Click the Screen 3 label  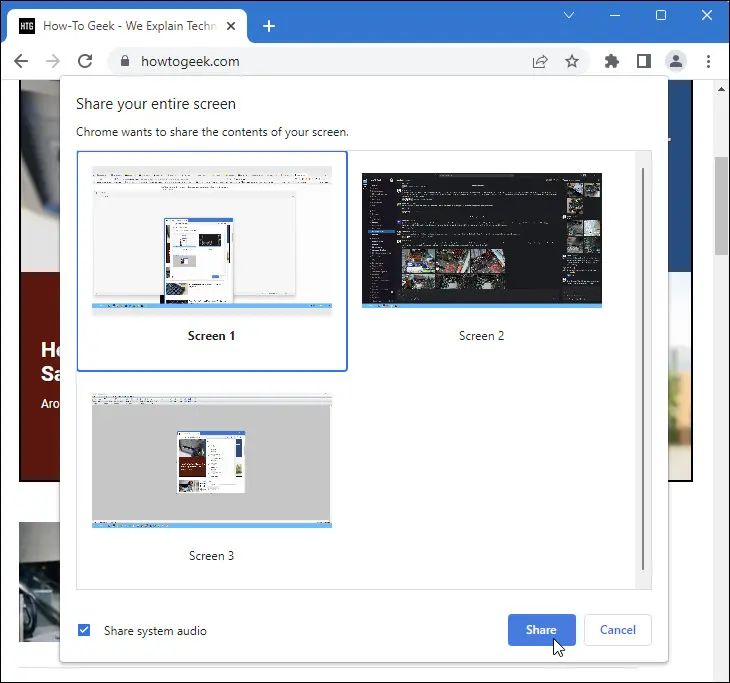tap(211, 555)
